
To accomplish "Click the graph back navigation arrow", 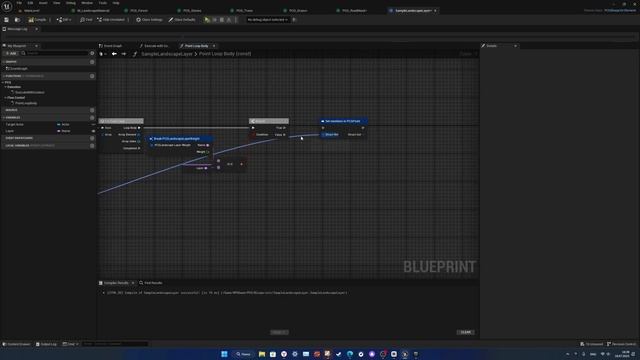I will pyautogui.click(x=114, y=54).
